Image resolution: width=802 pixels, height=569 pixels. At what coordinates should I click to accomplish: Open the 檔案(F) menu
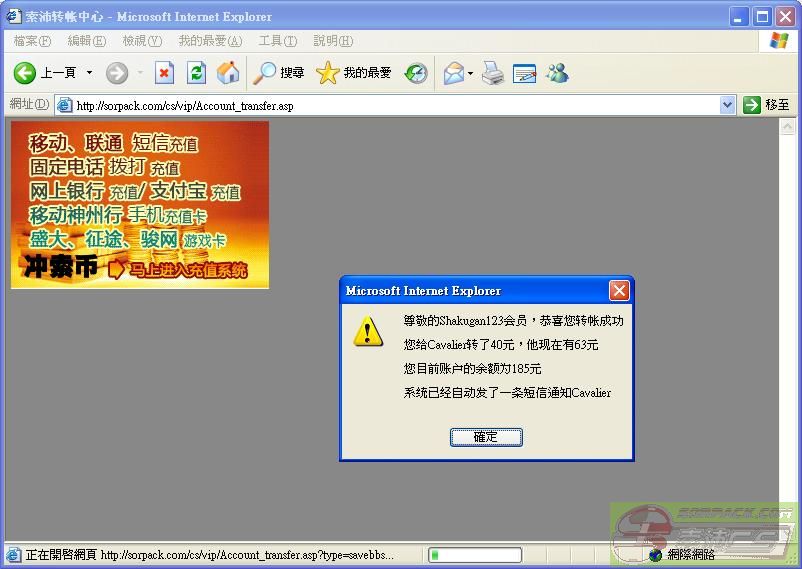[x=32, y=41]
